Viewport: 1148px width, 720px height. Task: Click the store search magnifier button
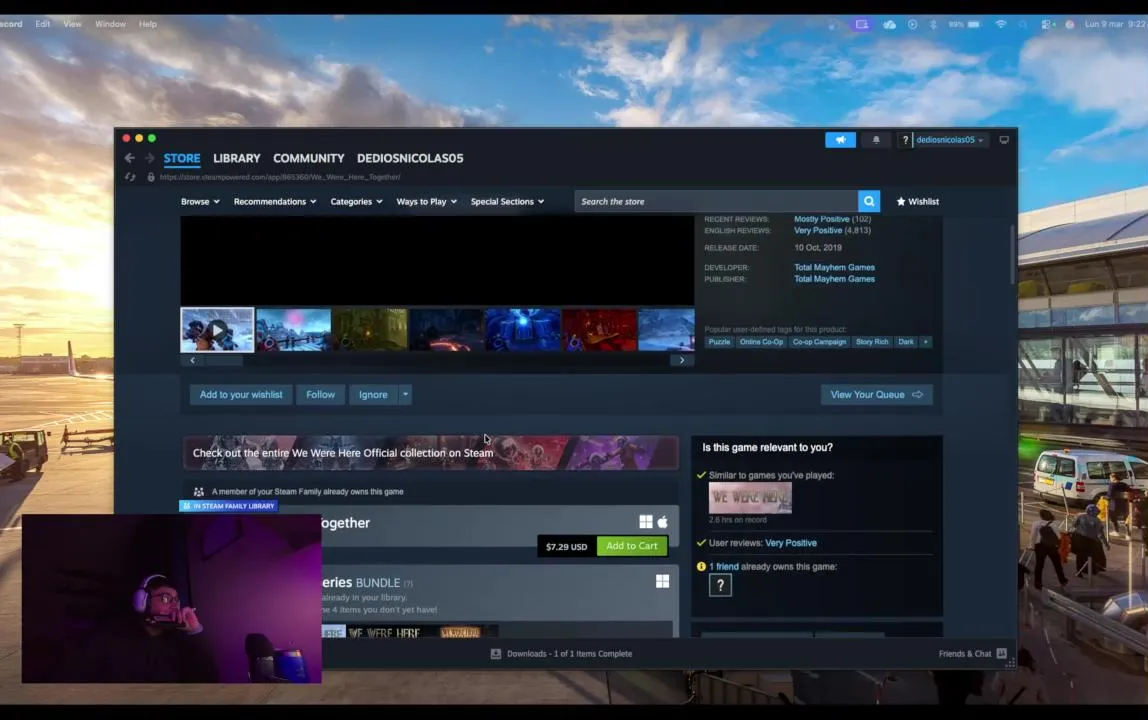[869, 201]
